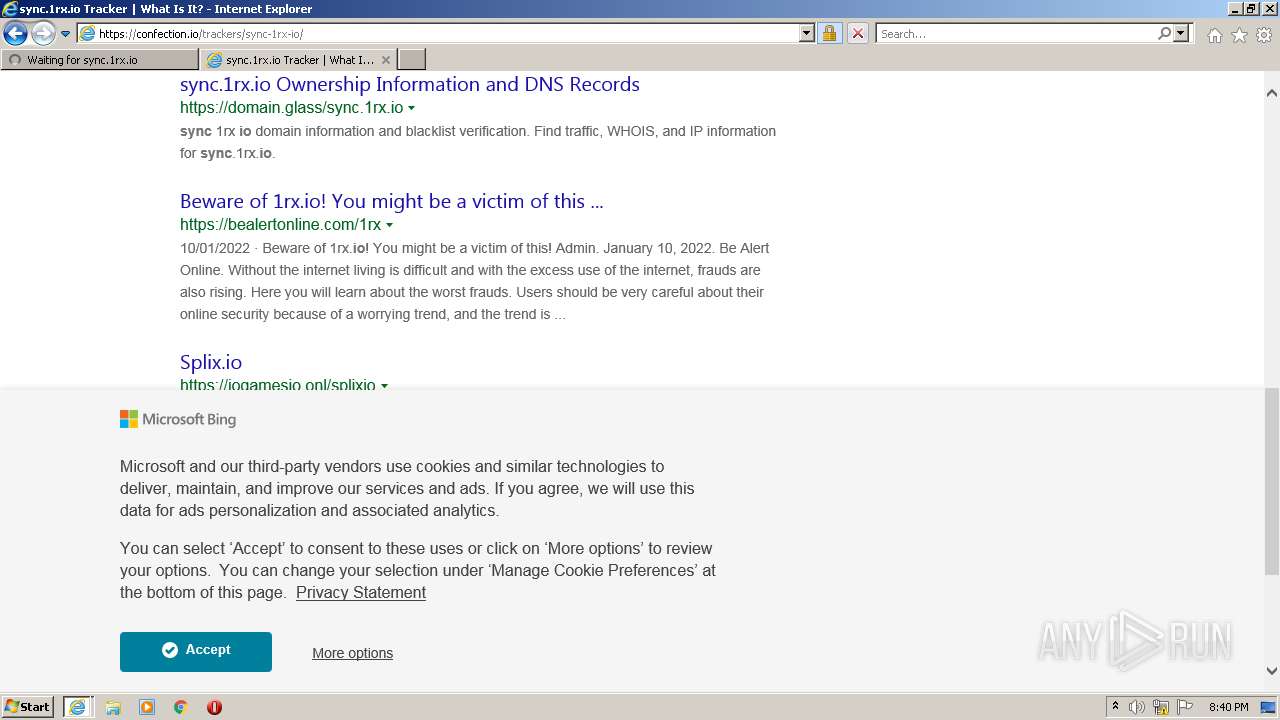1280x720 pixels.
Task: Open a new blank tab
Action: pos(412,60)
